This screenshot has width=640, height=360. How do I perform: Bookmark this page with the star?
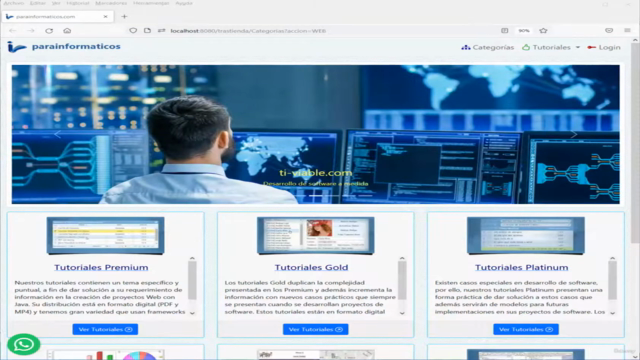click(543, 31)
